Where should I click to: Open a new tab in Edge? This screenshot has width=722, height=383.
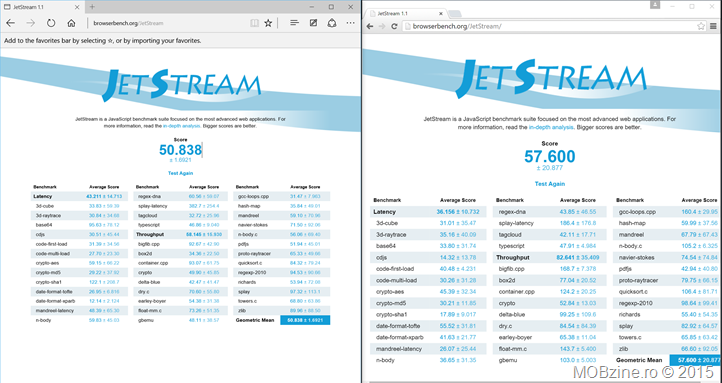tap(92, 7)
